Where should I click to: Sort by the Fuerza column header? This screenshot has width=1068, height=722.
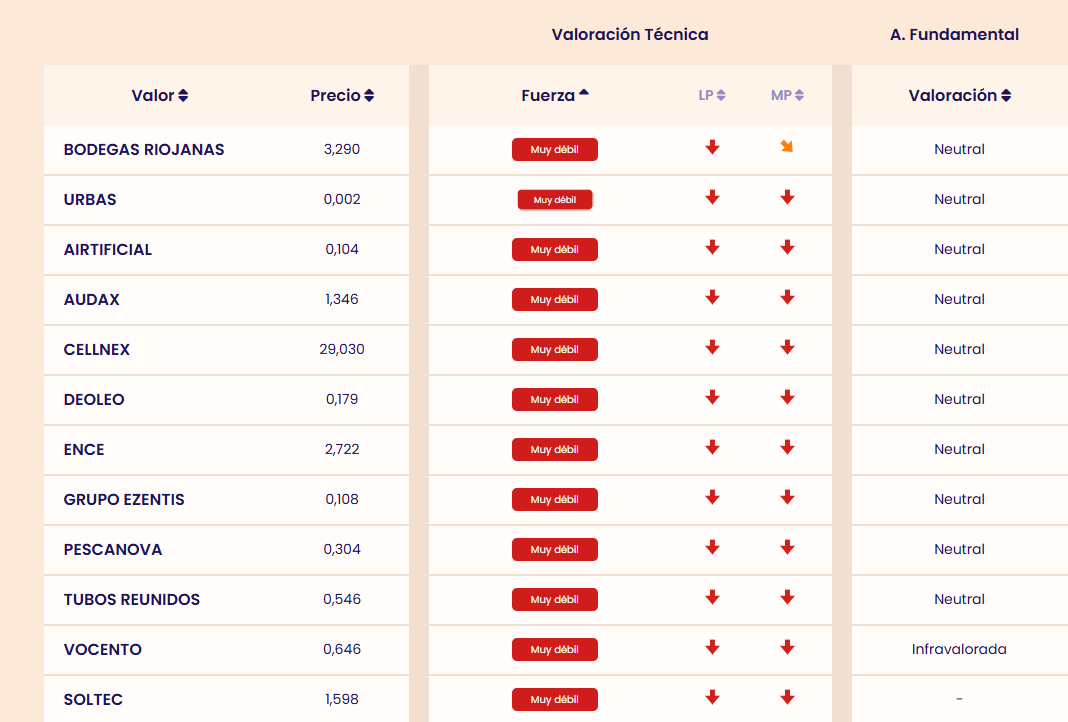click(555, 96)
